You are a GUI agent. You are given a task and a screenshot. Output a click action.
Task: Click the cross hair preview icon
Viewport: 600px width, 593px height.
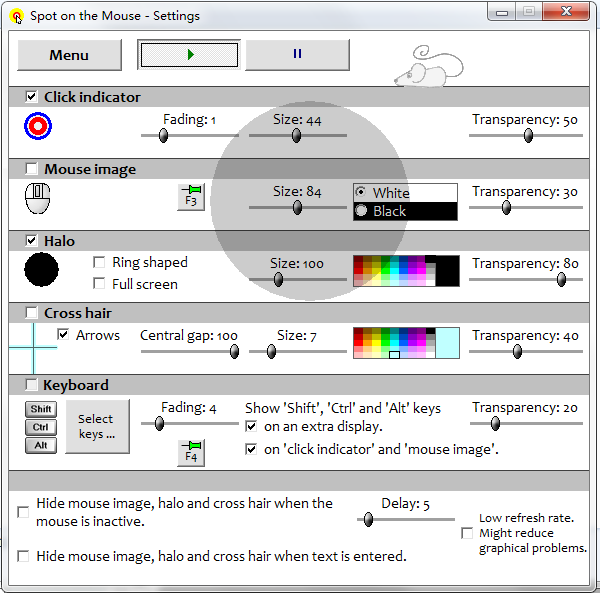[33, 348]
